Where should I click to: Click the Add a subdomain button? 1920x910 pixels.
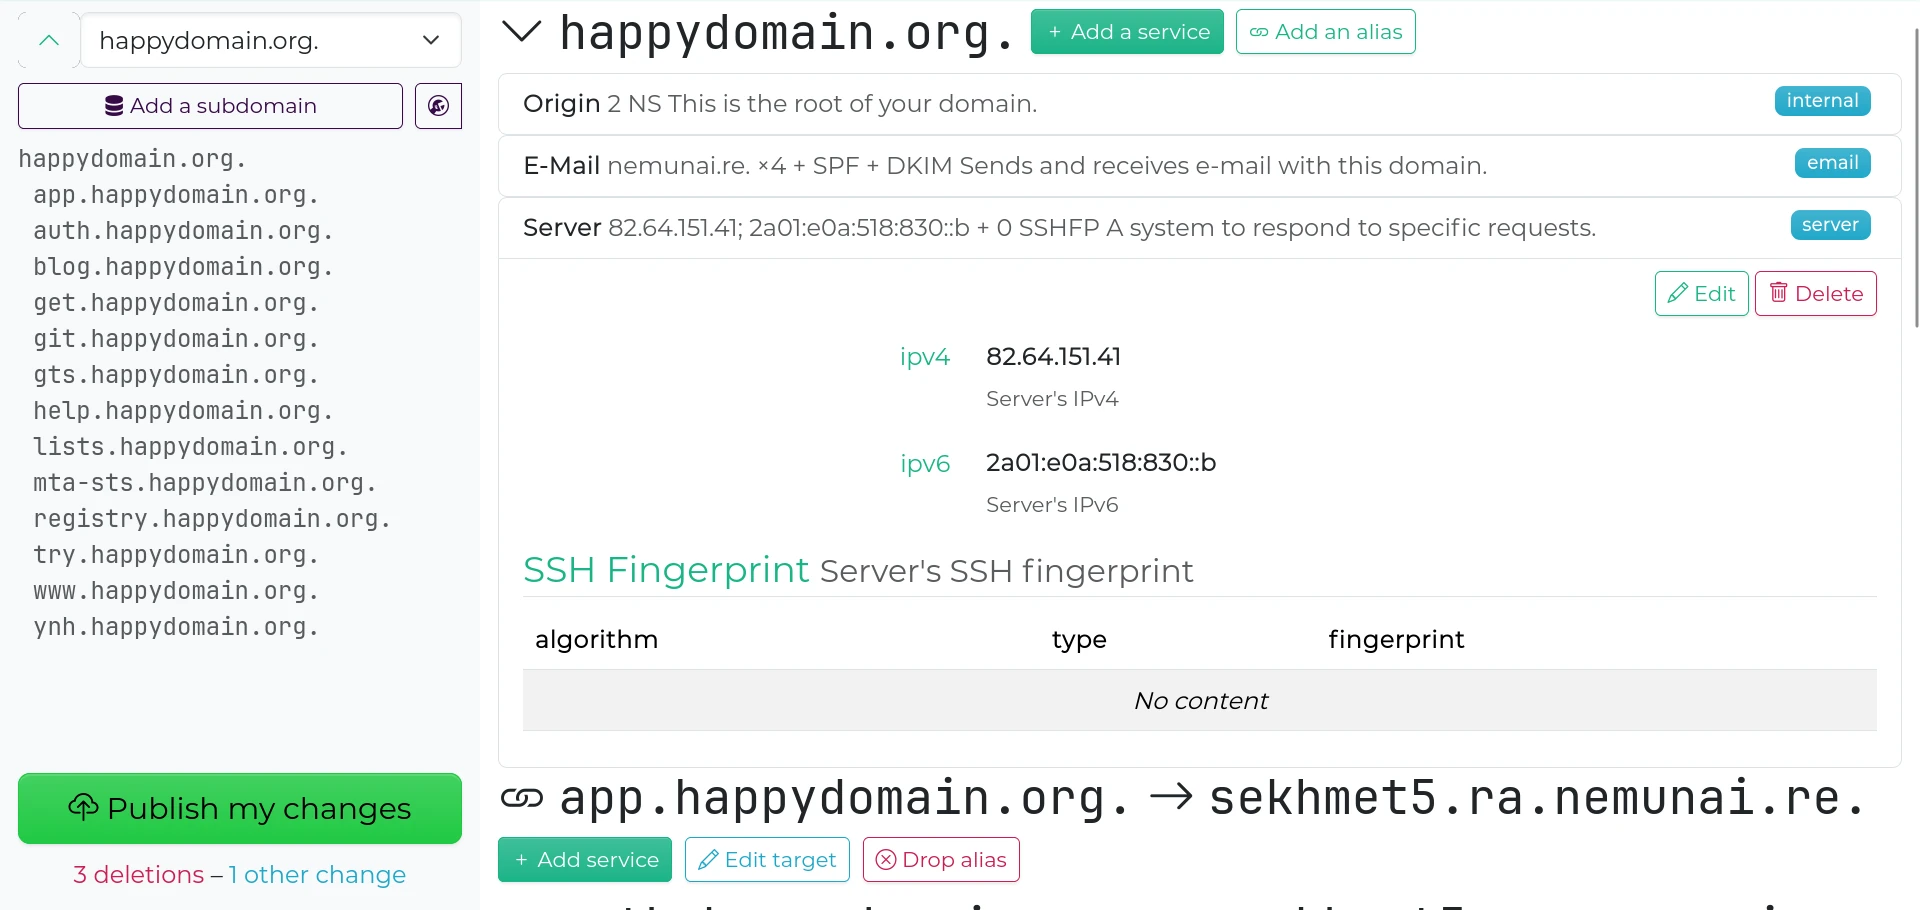(x=210, y=106)
